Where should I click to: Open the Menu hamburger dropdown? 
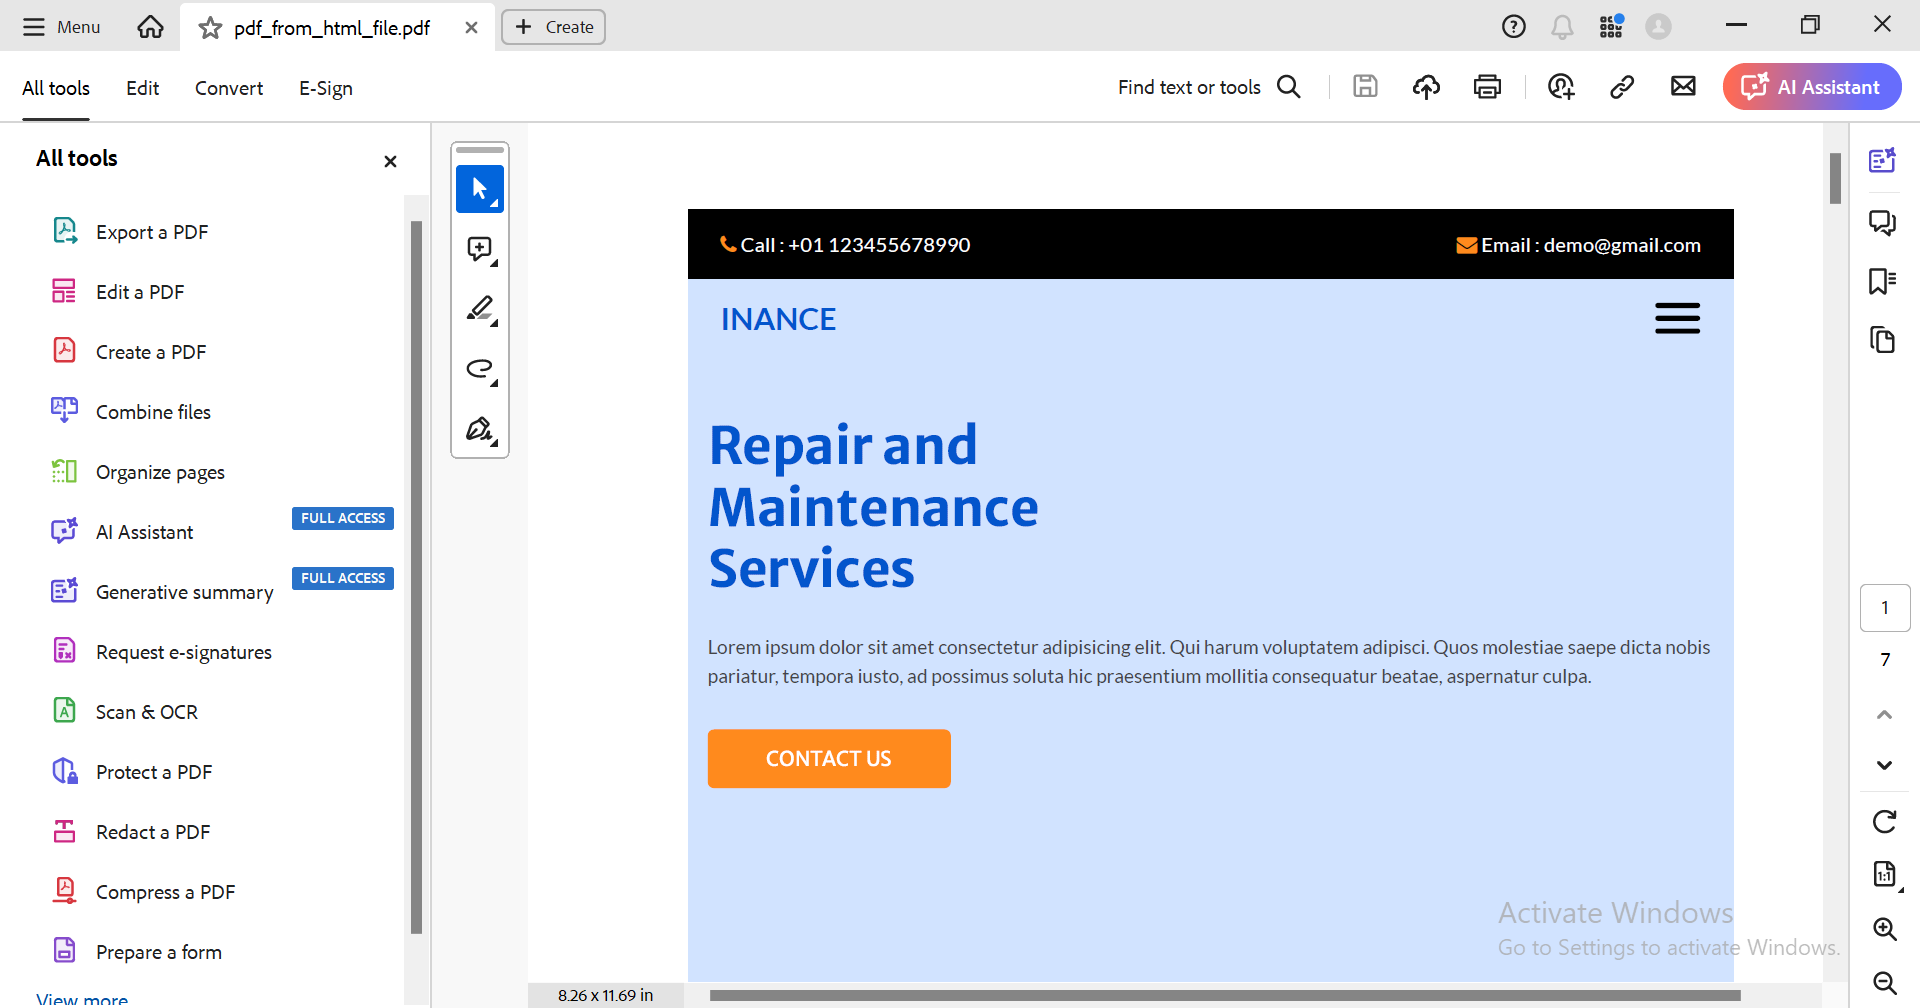(x=62, y=27)
